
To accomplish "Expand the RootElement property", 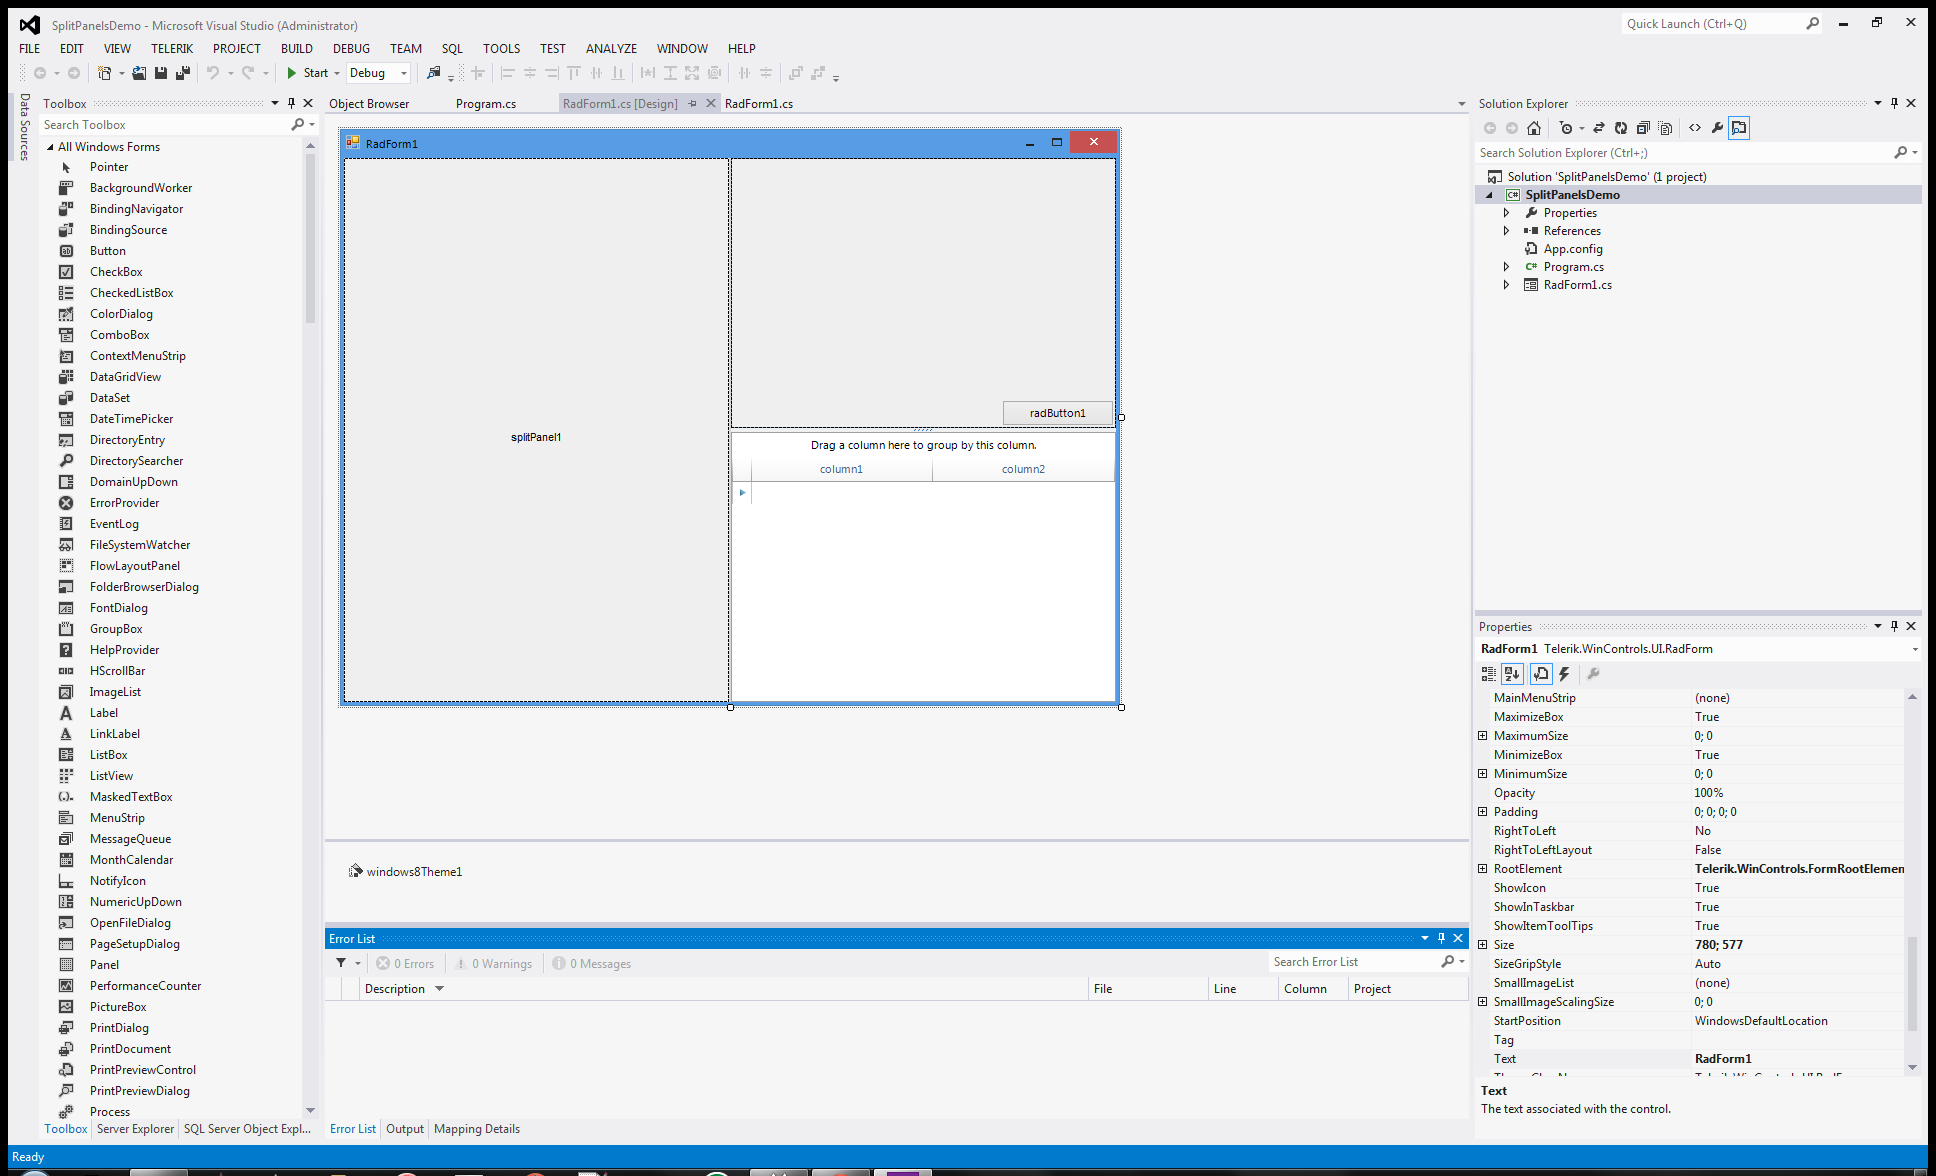I will click(x=1483, y=869).
